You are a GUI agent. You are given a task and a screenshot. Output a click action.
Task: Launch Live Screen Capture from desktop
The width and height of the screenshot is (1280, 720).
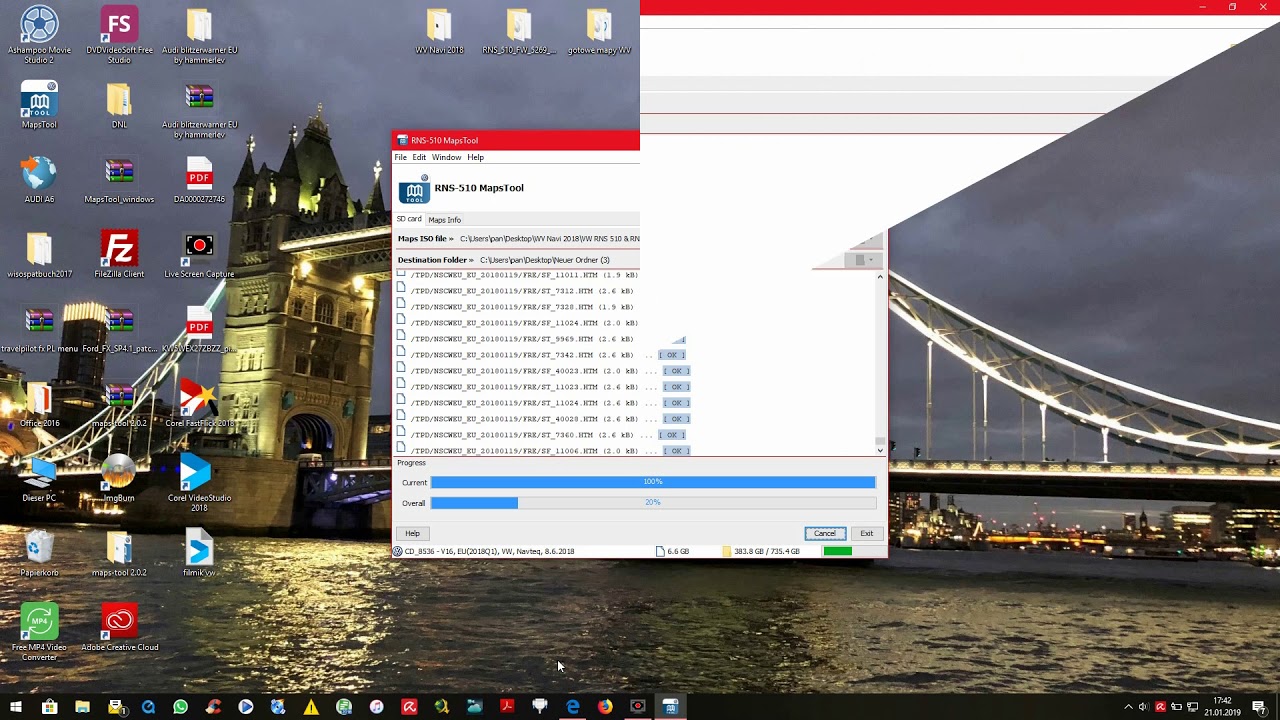[x=199, y=254]
